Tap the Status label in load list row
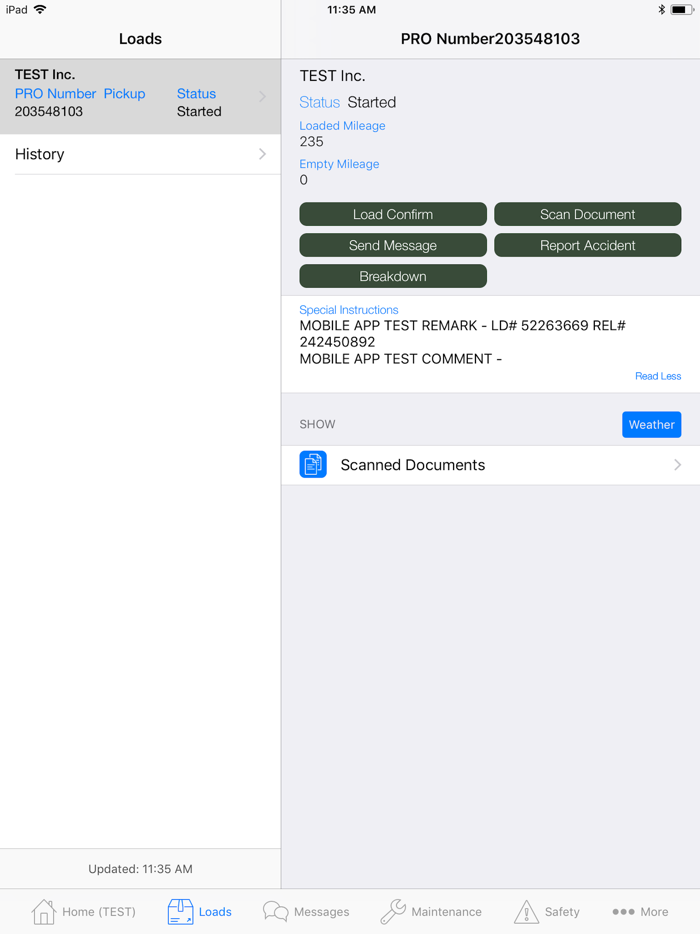 click(196, 94)
